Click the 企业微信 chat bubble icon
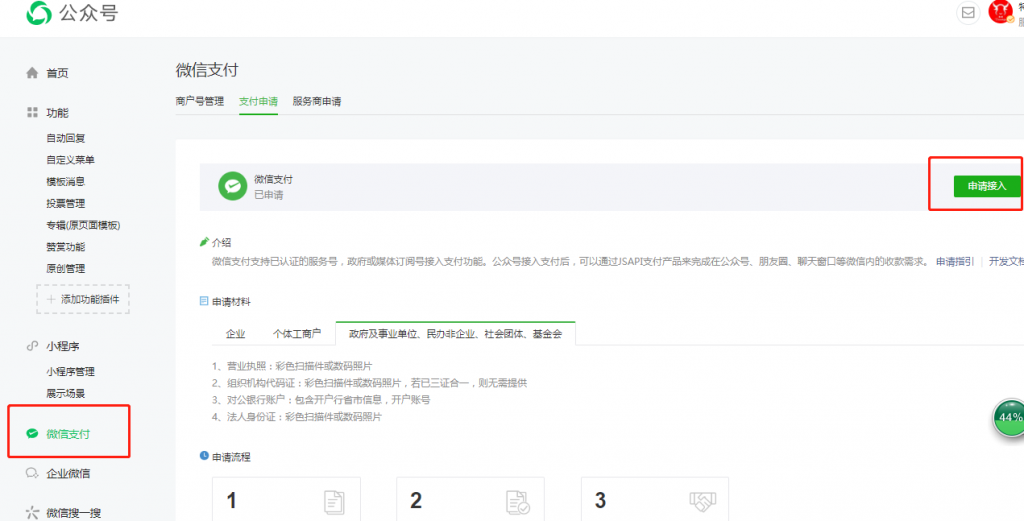The height and width of the screenshot is (521, 1024). point(32,473)
